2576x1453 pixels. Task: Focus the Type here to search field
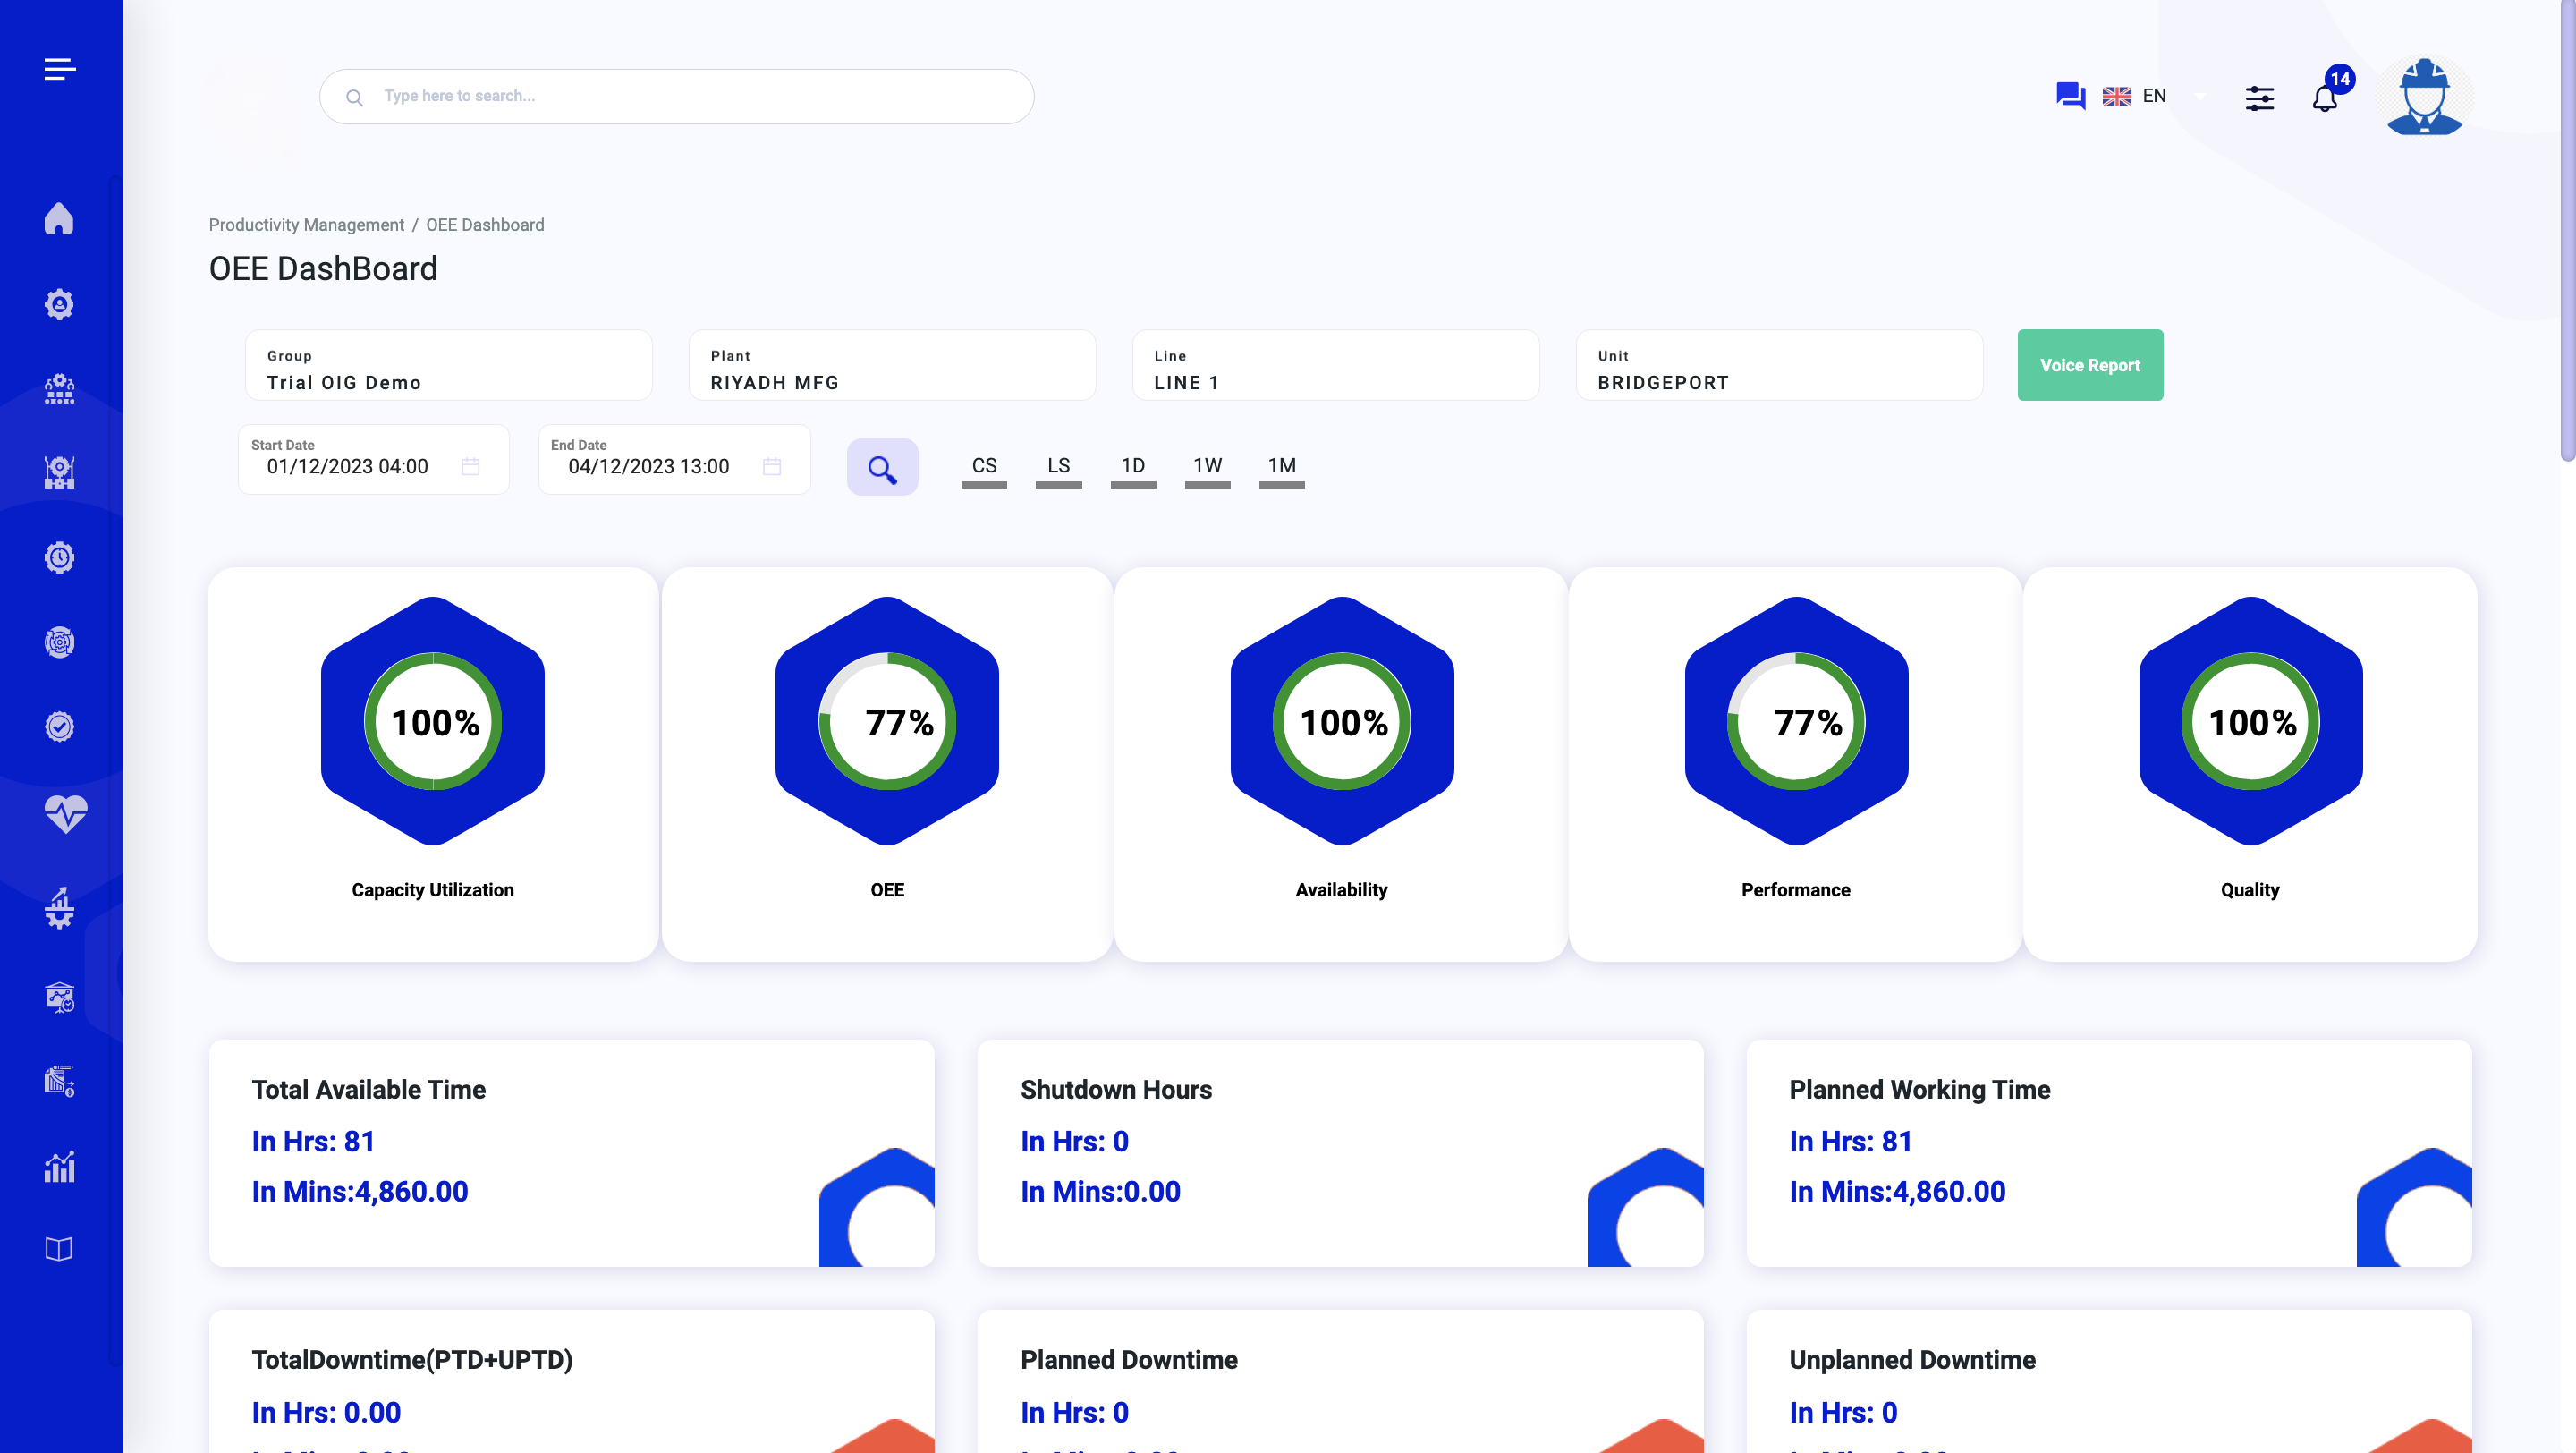pos(676,97)
